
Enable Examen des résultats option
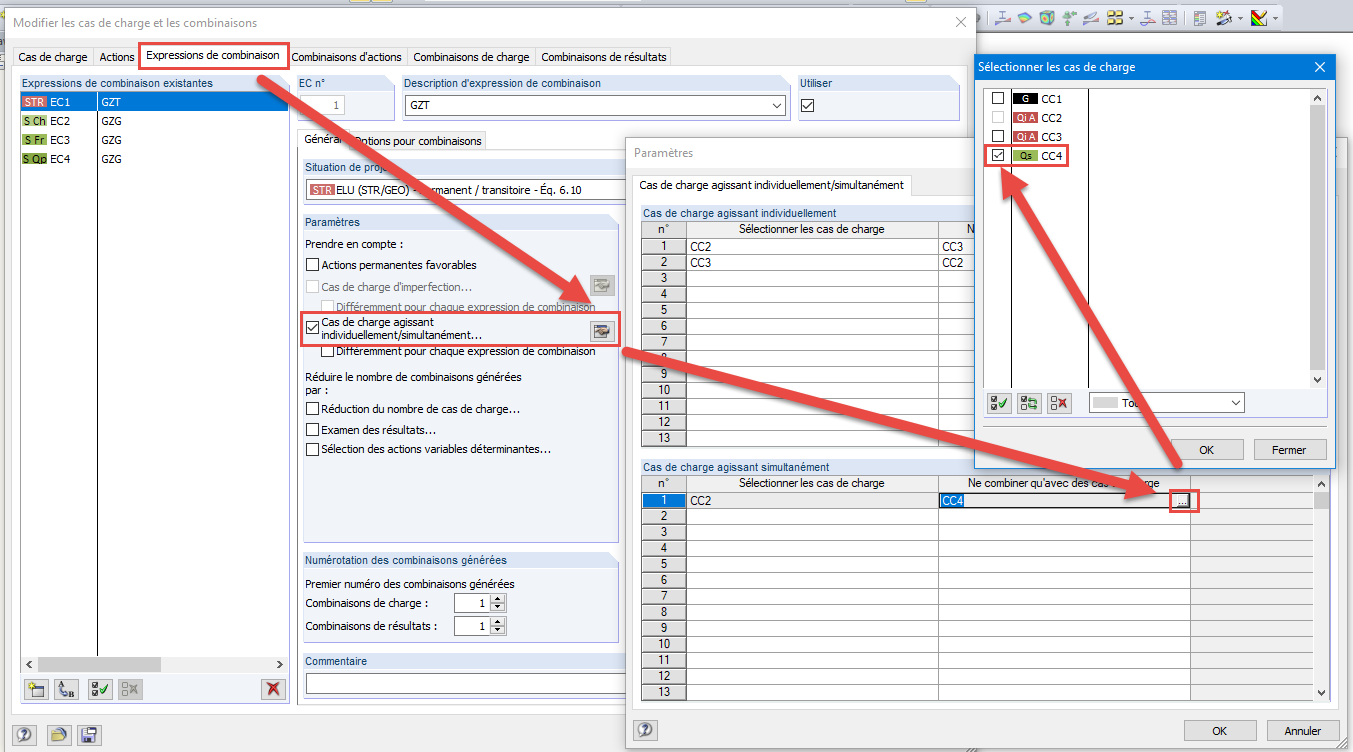click(312, 429)
